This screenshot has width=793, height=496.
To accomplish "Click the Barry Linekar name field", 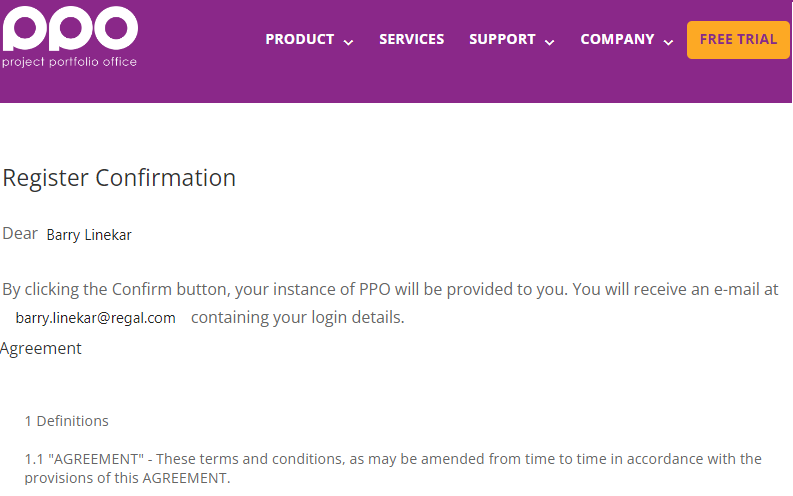I will [x=89, y=235].
